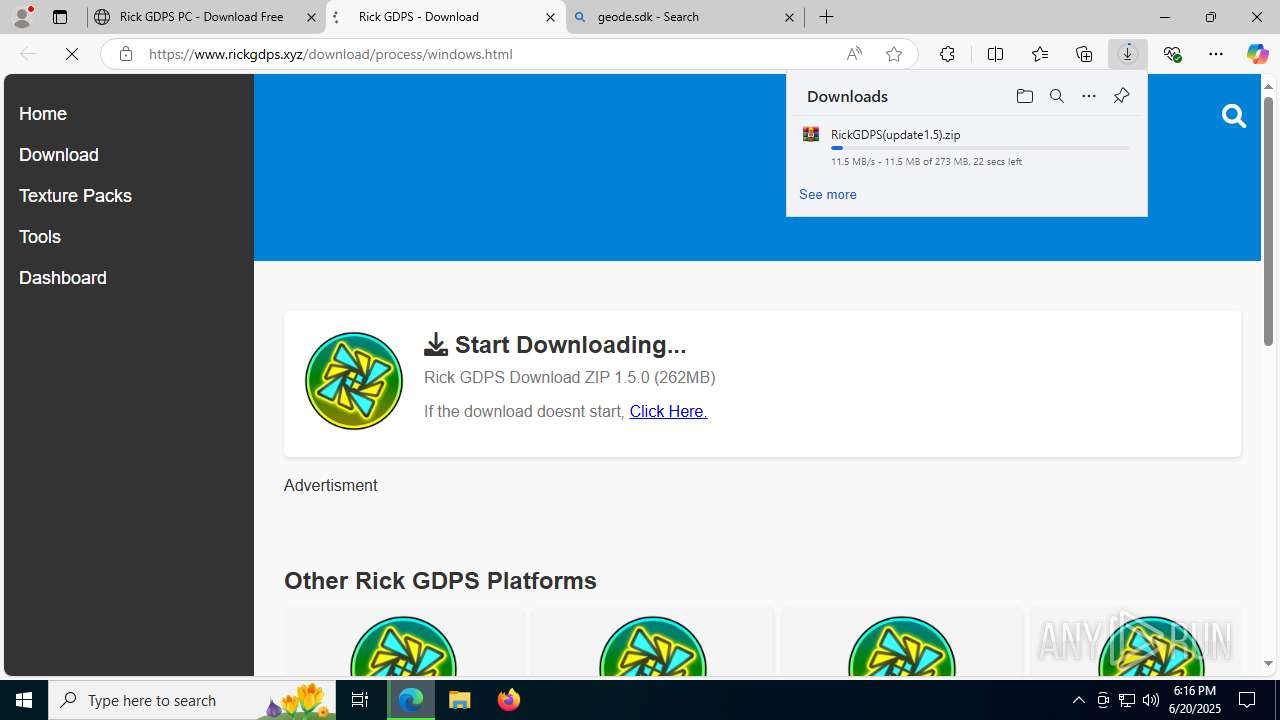Show hidden system tray icons
This screenshot has width=1280, height=720.
(x=1078, y=700)
